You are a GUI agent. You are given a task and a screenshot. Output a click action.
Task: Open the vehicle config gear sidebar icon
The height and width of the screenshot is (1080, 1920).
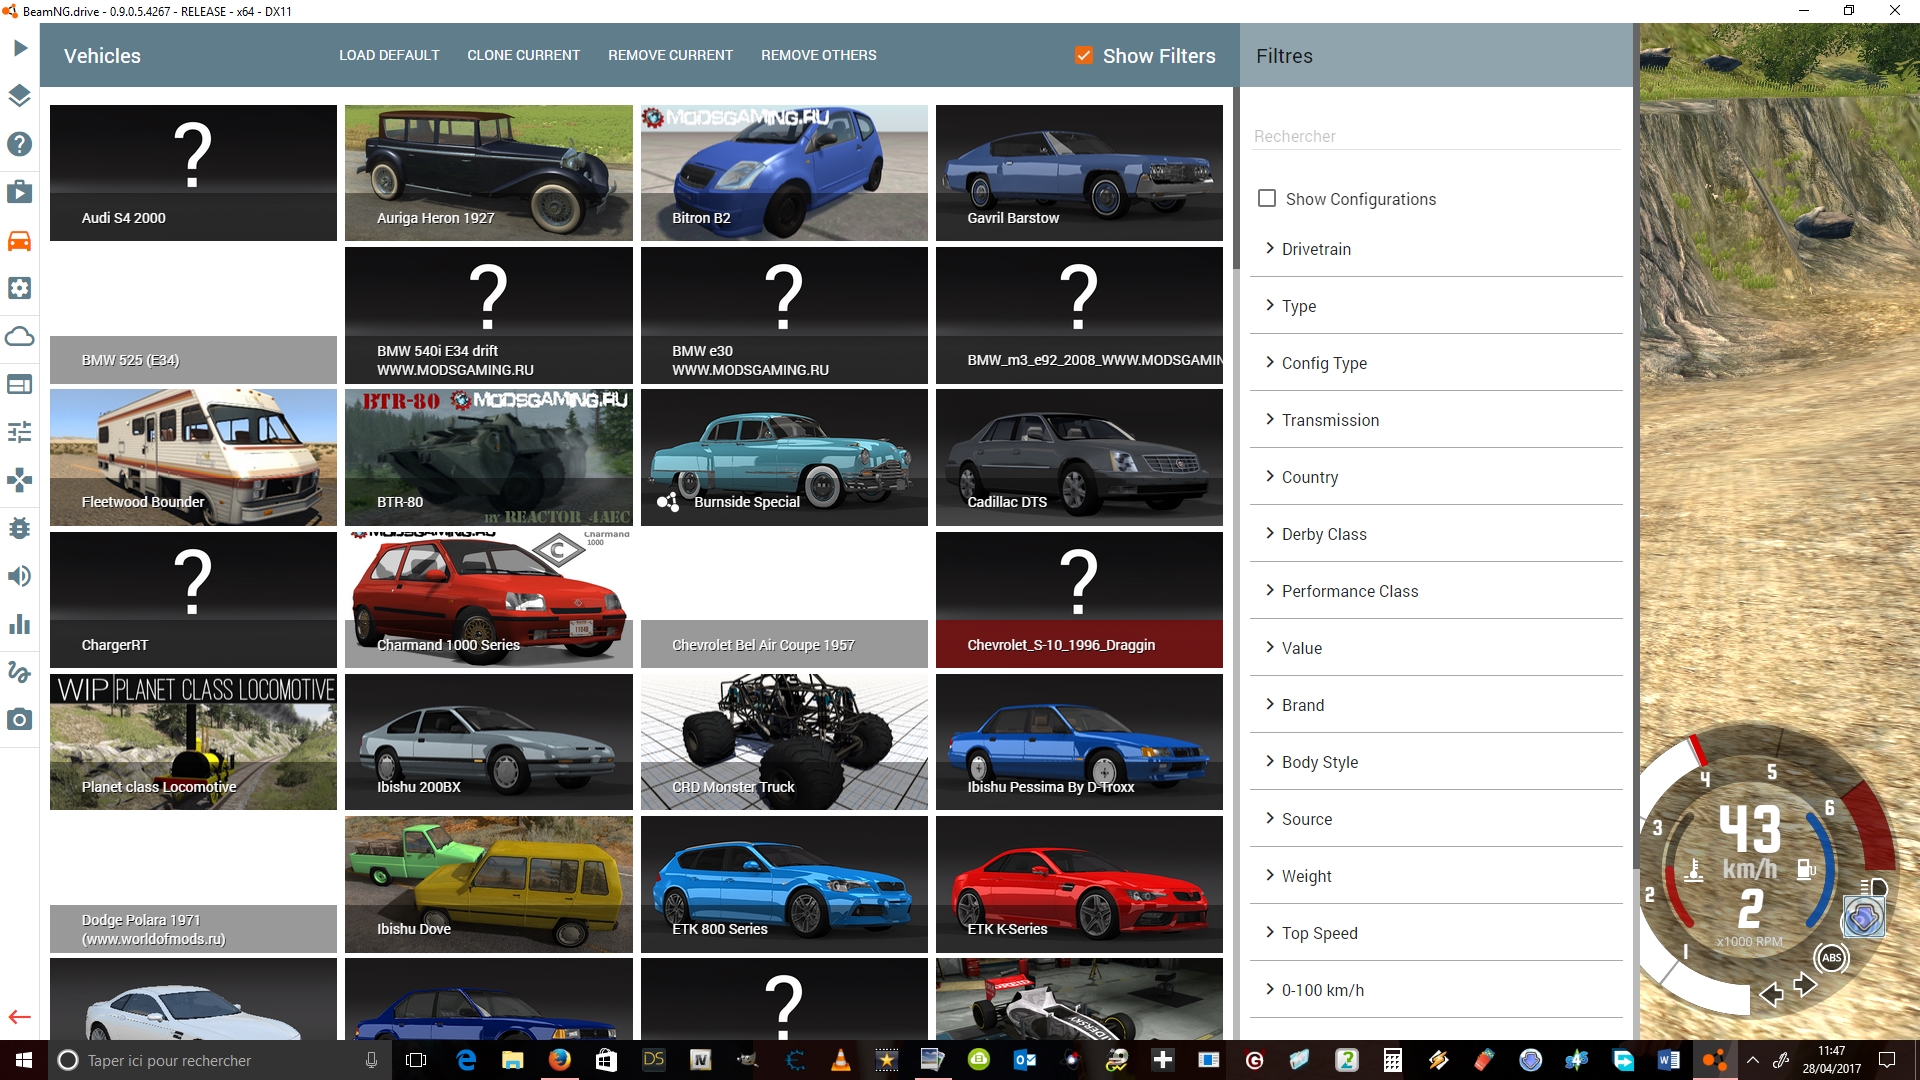click(20, 288)
